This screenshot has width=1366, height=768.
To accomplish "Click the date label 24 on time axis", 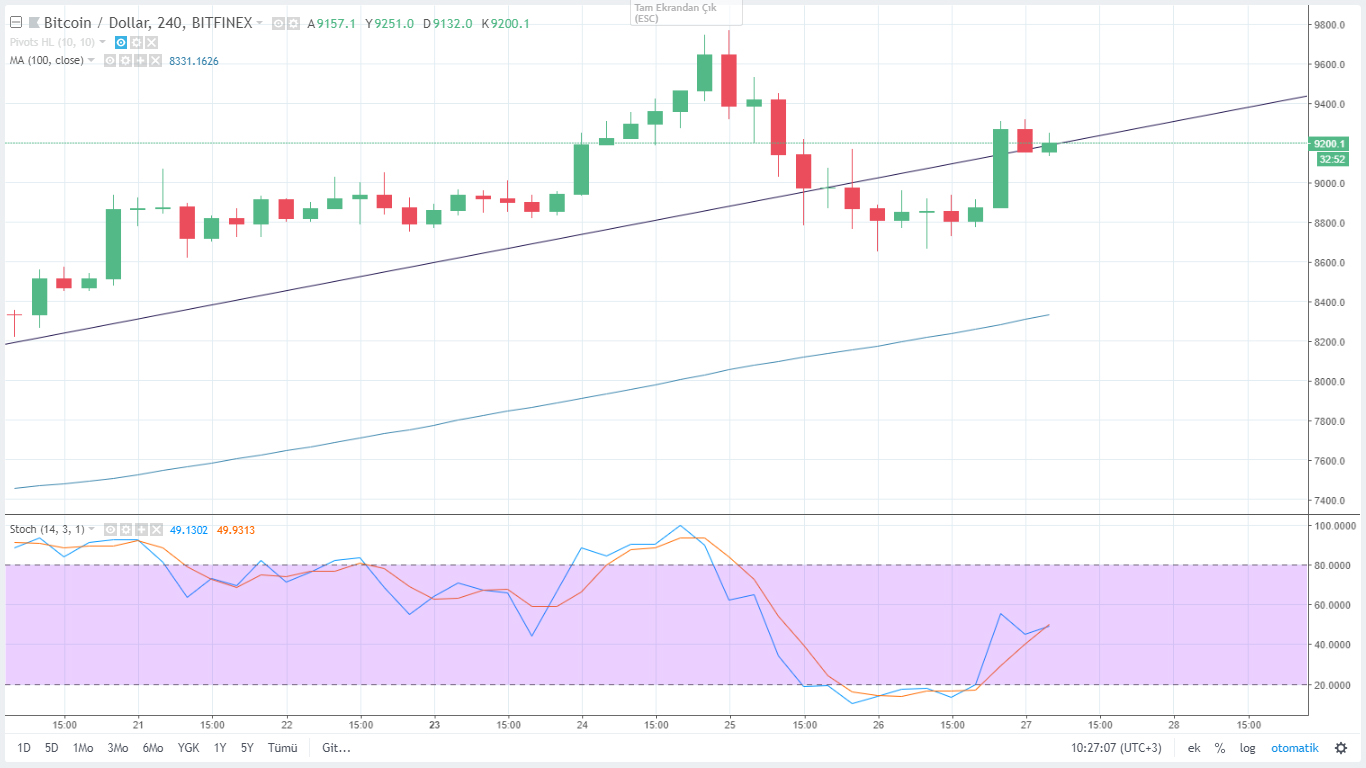I will [x=581, y=724].
